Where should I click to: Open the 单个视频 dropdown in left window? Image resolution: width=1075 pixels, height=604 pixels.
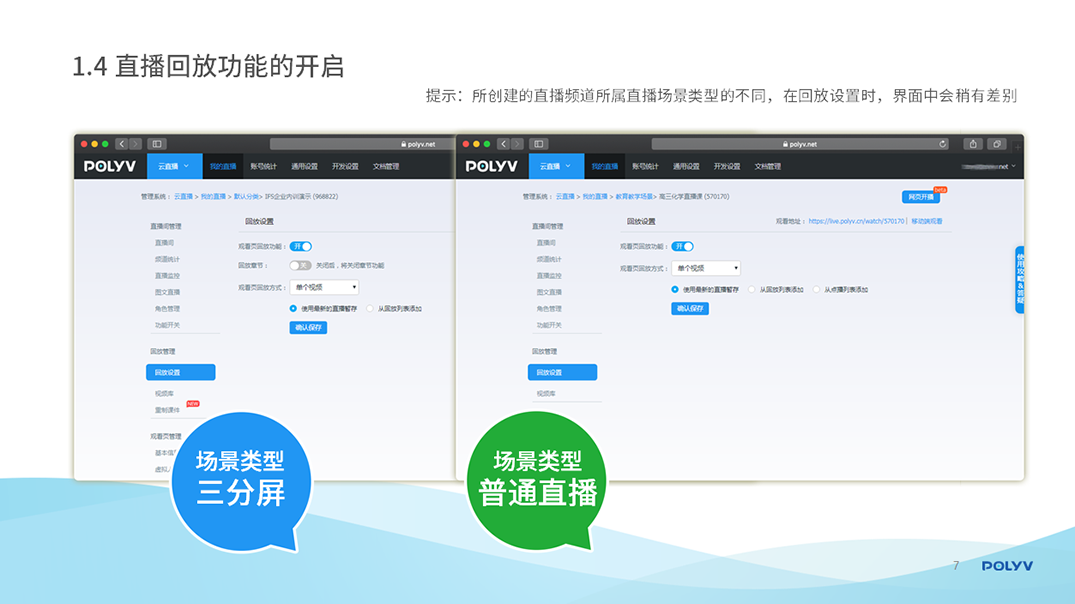pos(325,287)
